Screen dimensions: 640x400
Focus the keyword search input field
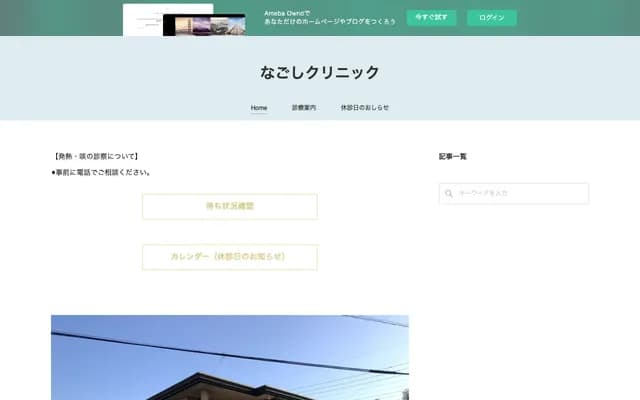tap(514, 193)
